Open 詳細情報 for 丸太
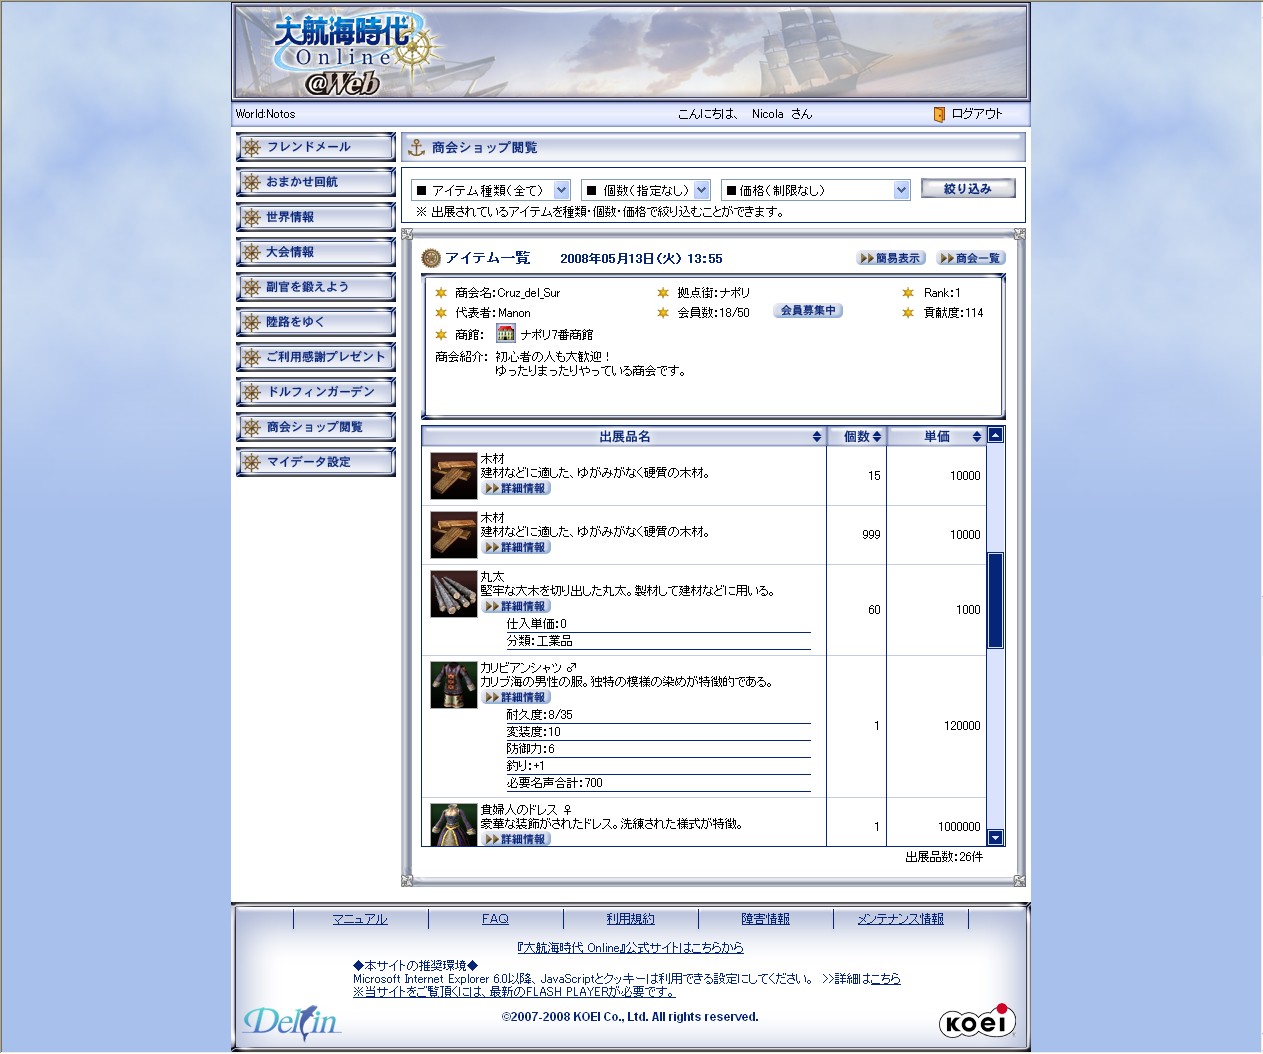 pyautogui.click(x=516, y=607)
